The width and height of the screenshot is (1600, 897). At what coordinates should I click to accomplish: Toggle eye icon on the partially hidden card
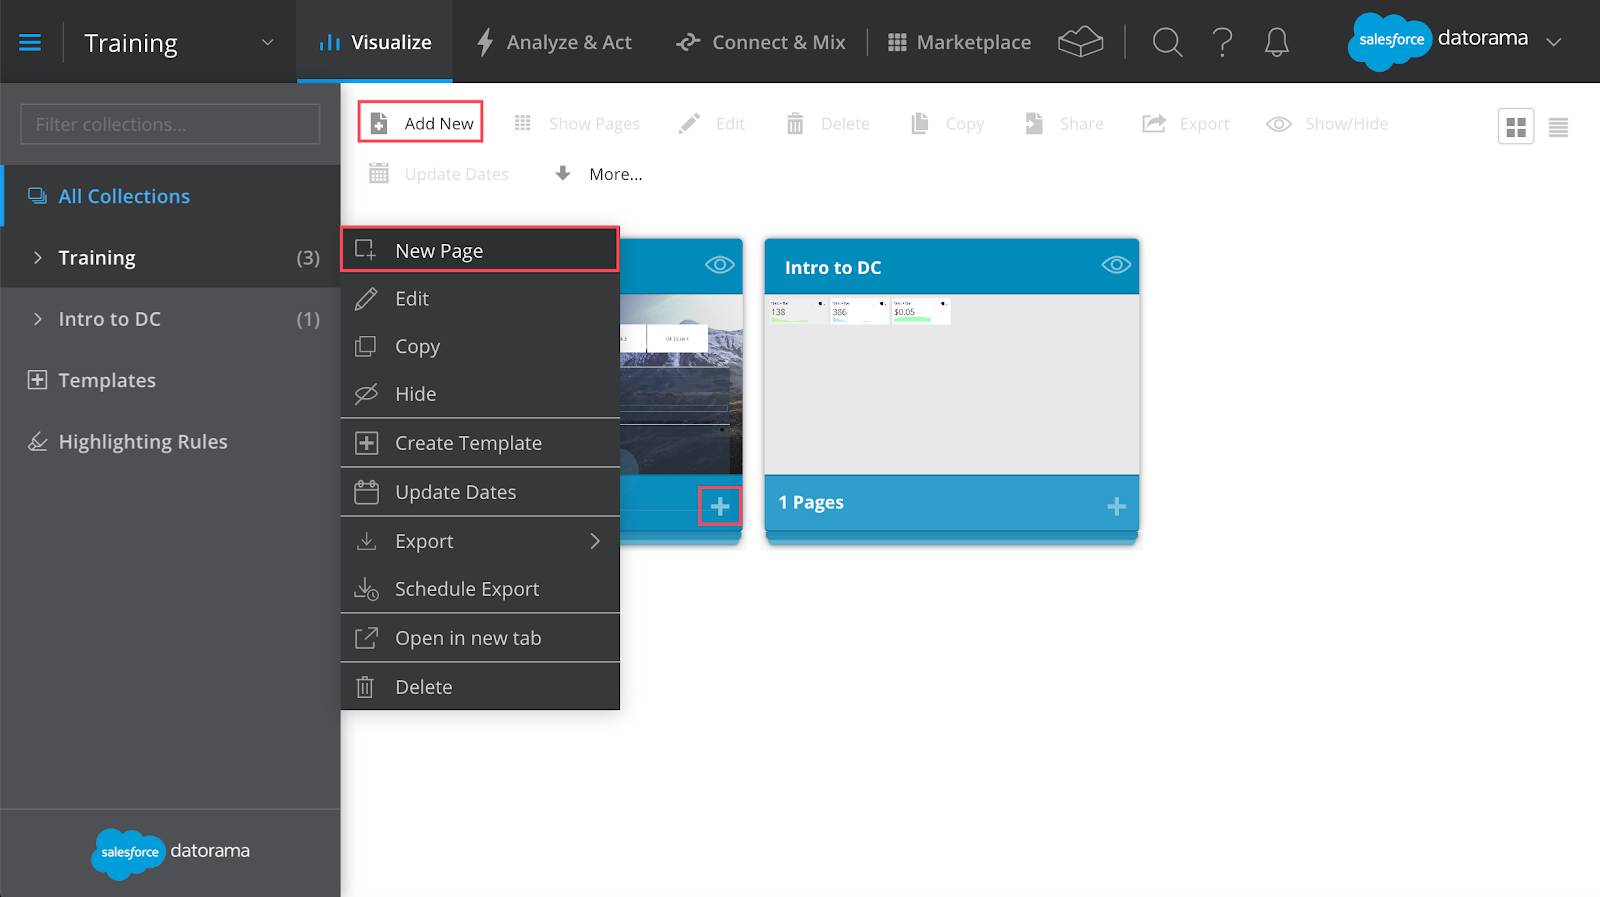(720, 265)
